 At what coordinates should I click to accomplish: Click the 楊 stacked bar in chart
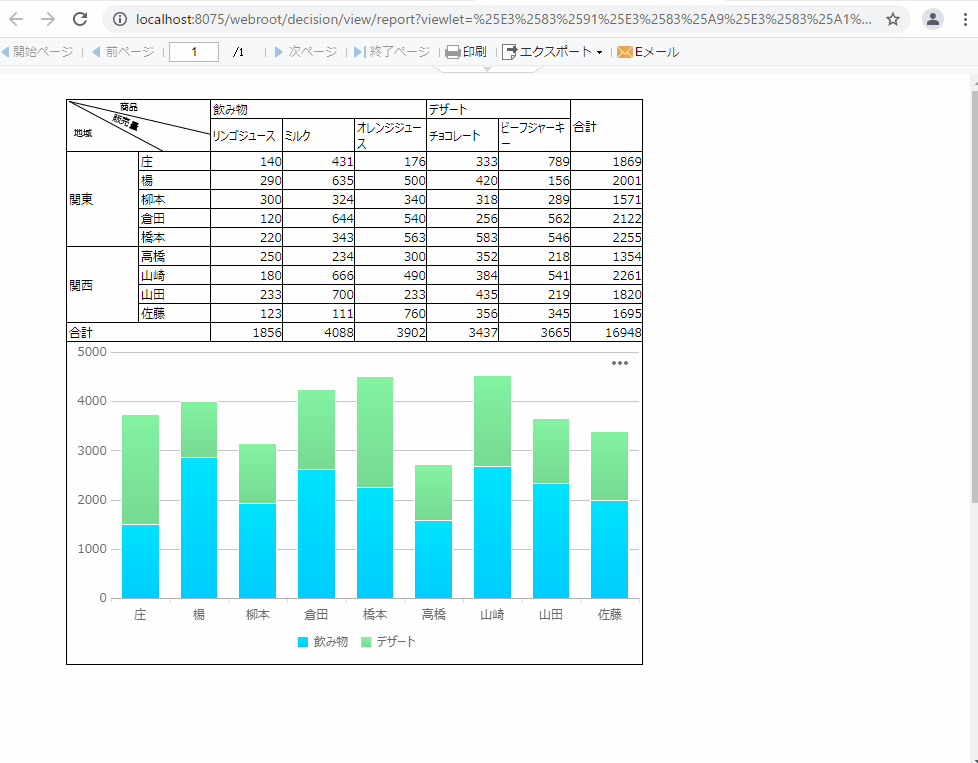pyautogui.click(x=199, y=500)
